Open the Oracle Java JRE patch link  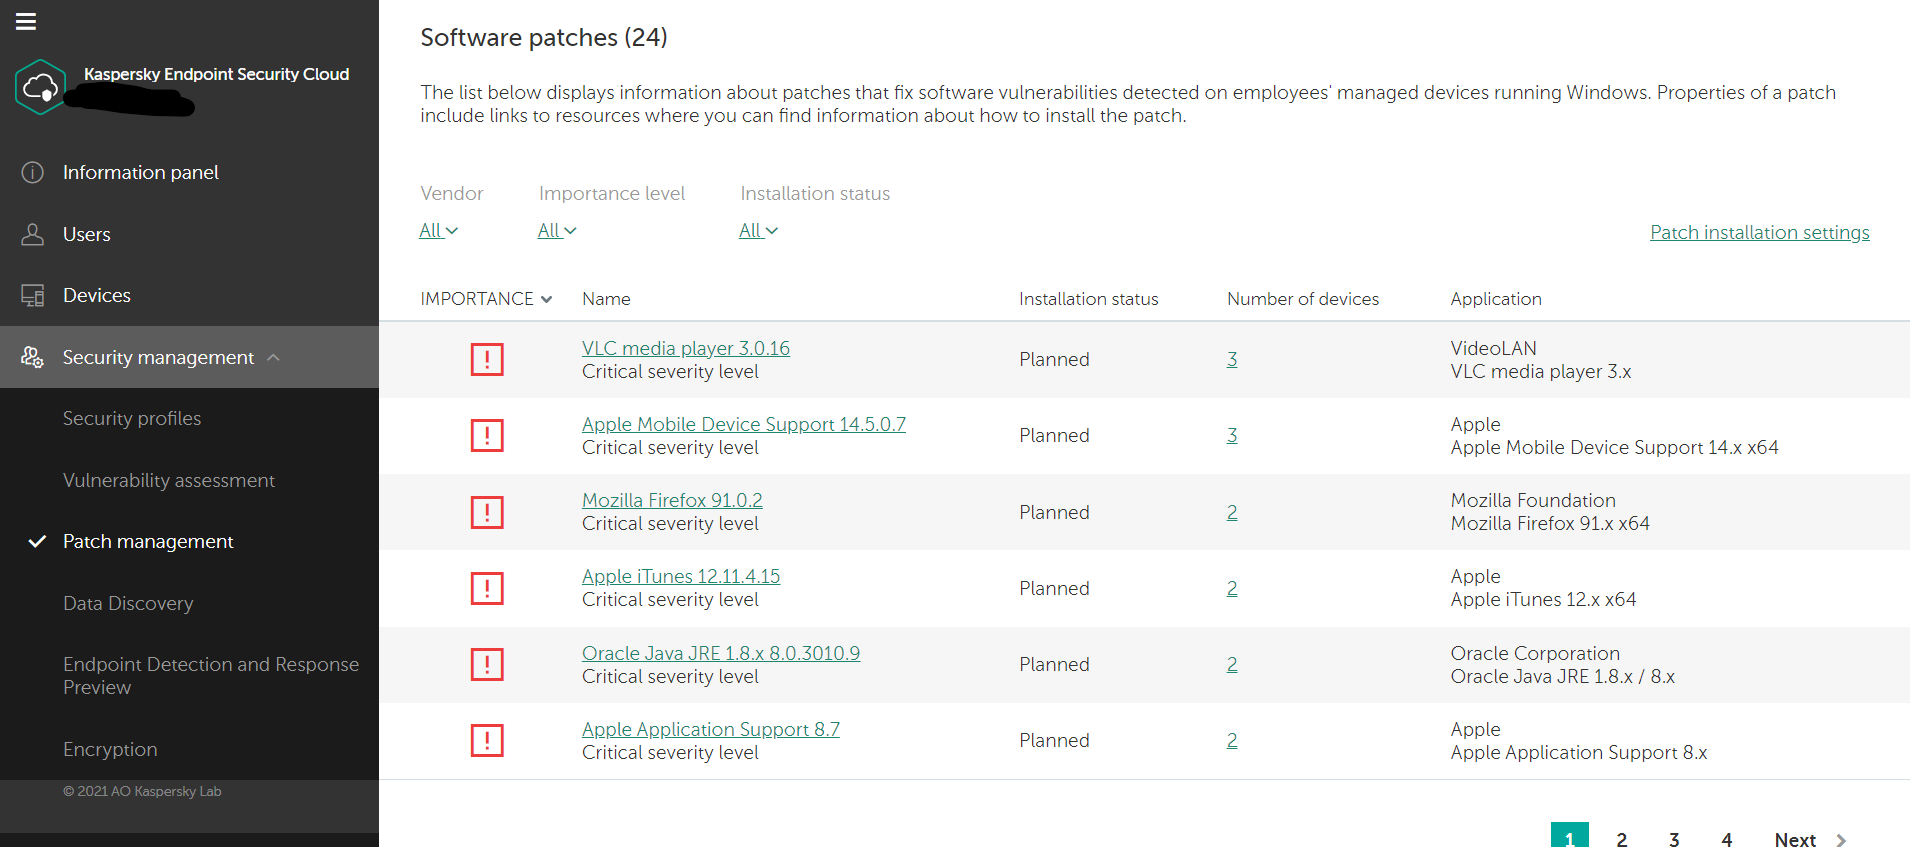[x=720, y=653]
